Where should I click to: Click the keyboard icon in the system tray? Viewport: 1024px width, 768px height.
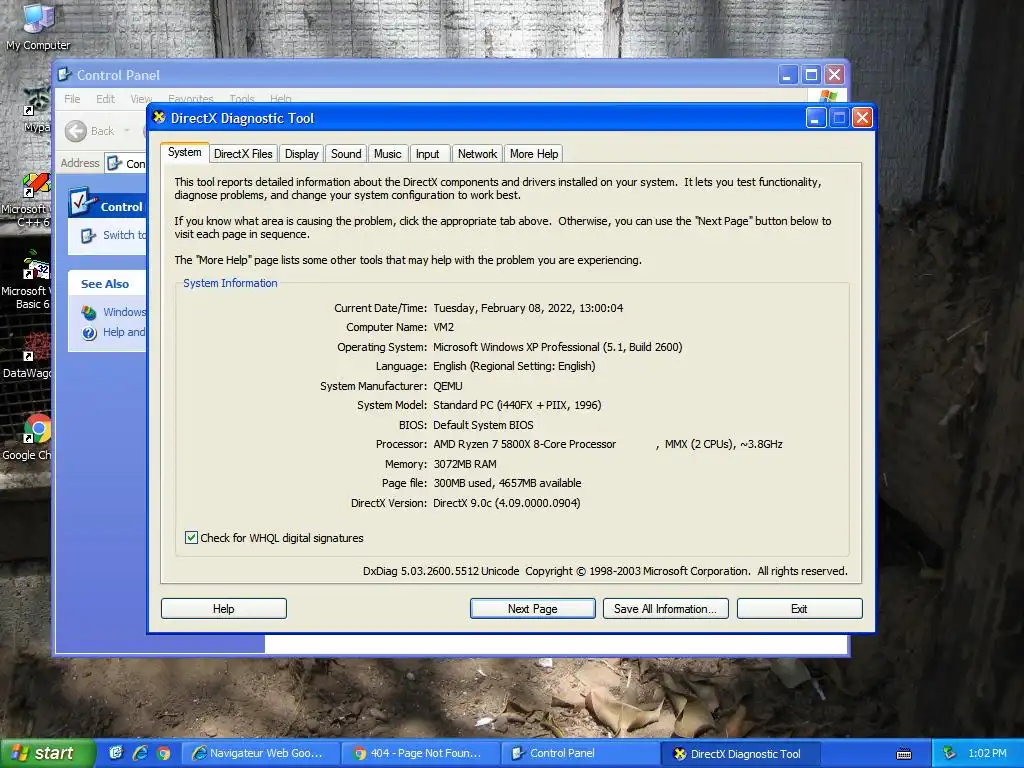pyautogui.click(x=904, y=754)
